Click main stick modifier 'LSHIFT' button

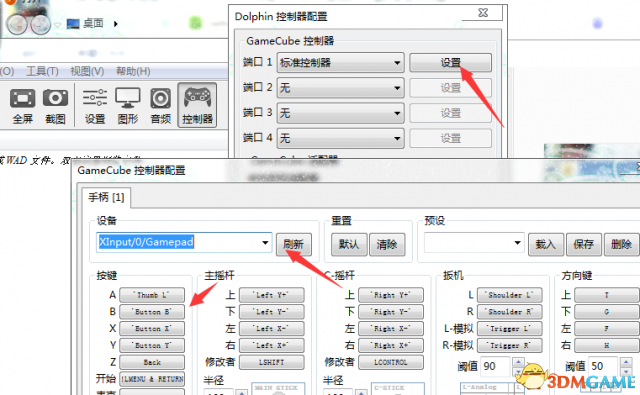[x=271, y=362]
